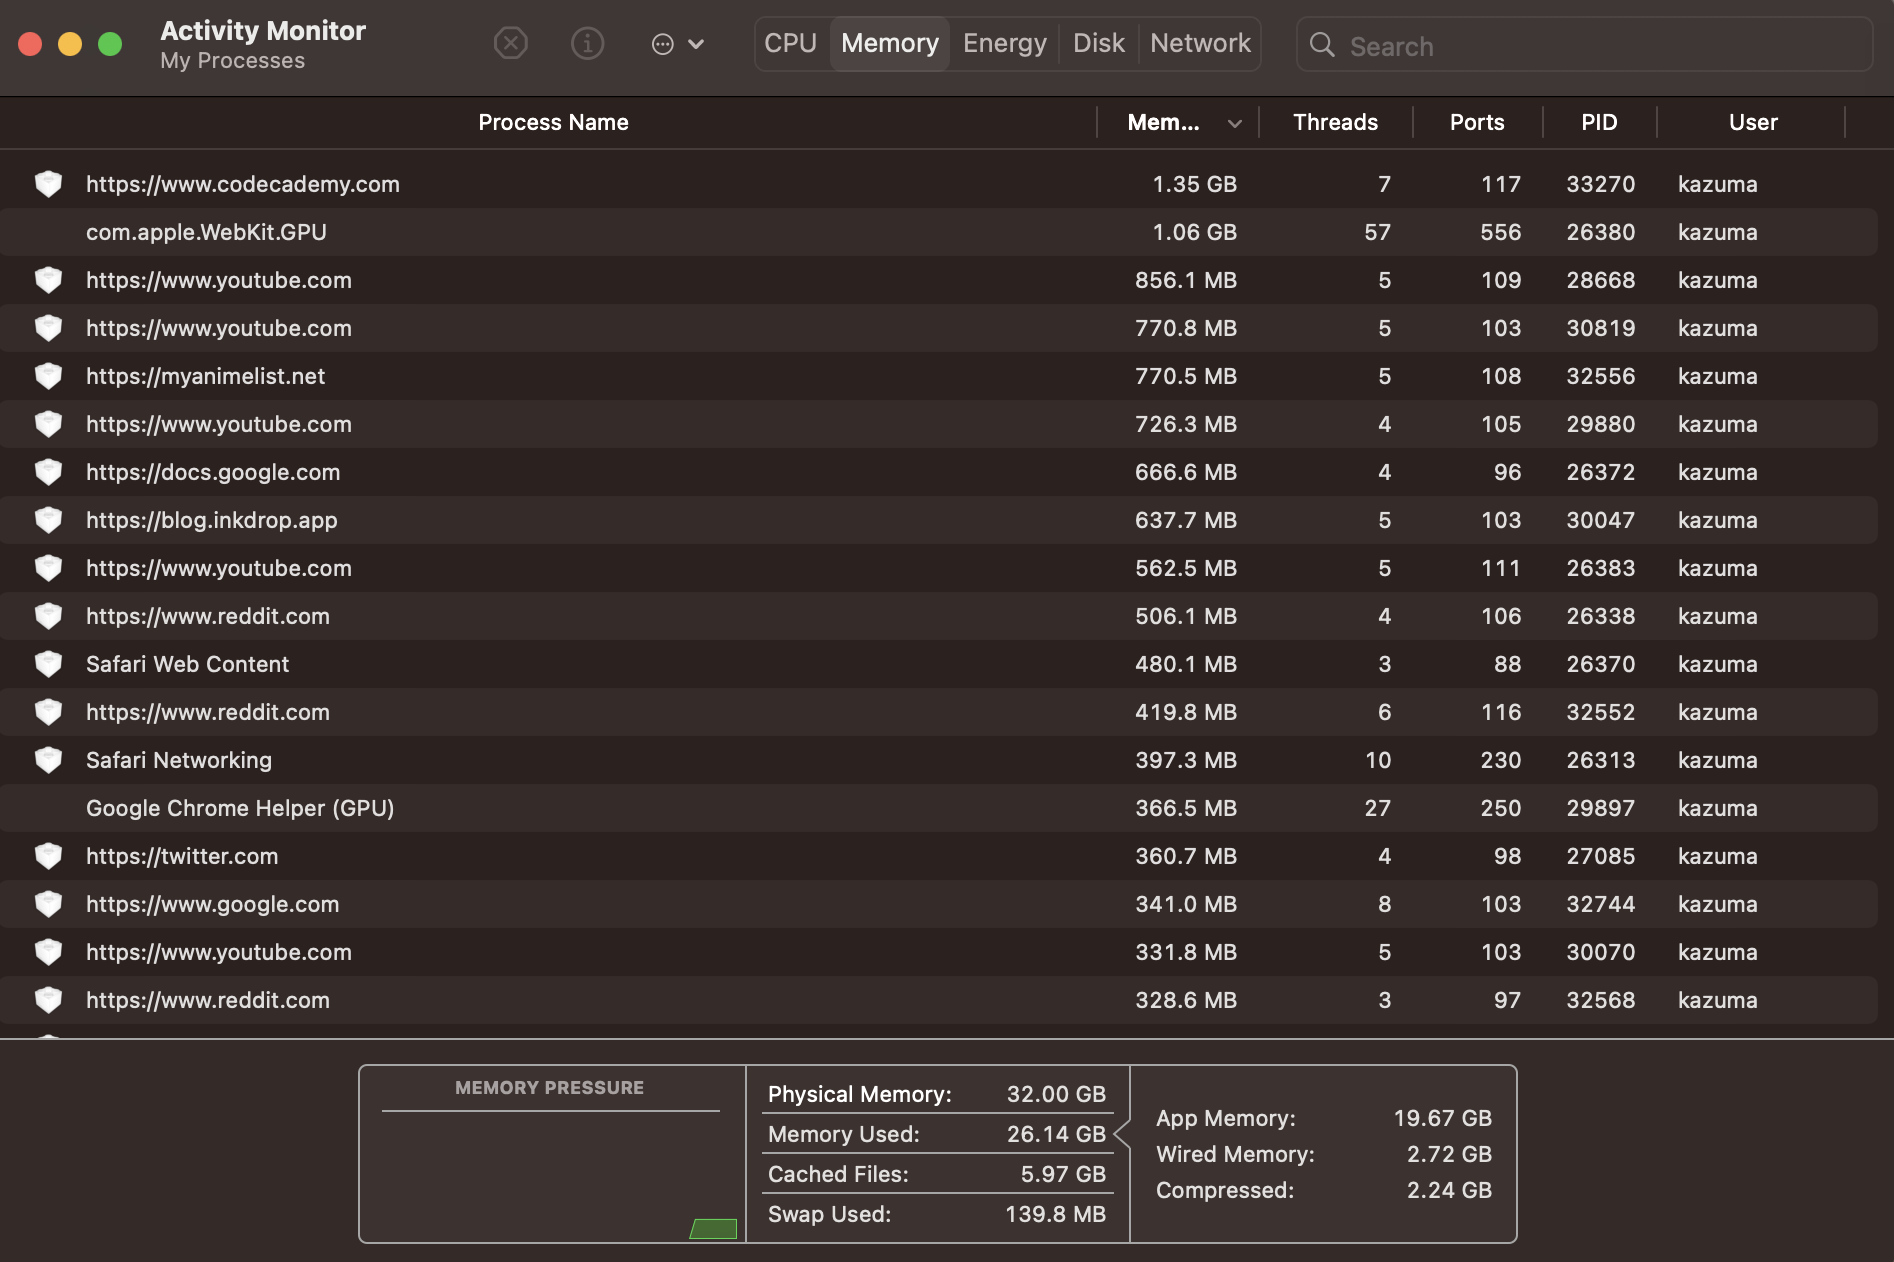The image size is (1894, 1262).
Task: Click shield icon of the 331.8 MB youtube process
Action: click(x=48, y=952)
